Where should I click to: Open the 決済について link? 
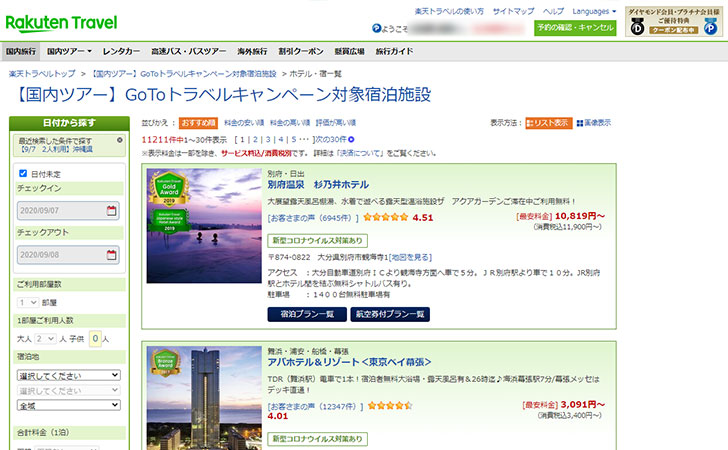coord(361,153)
